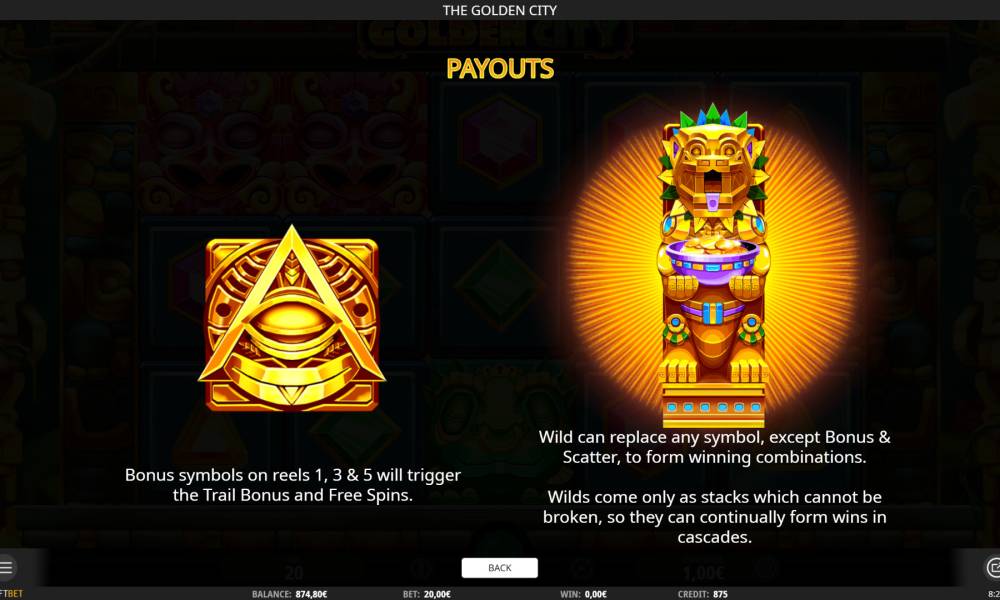
Task: Click the yellow PAYOUTS heading
Action: click(x=500, y=69)
